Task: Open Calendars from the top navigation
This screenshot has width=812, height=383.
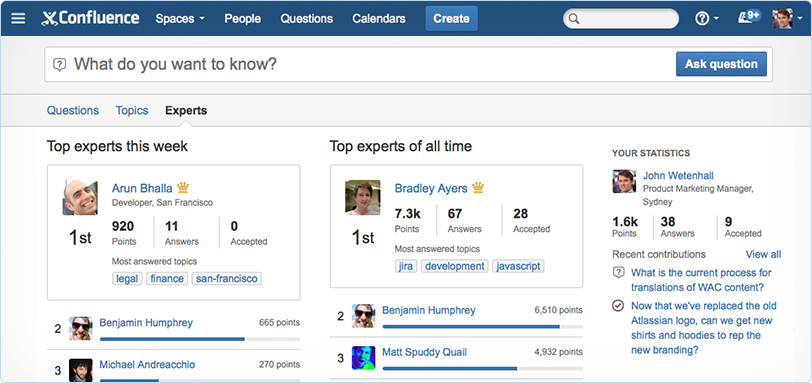Action: coord(379,19)
